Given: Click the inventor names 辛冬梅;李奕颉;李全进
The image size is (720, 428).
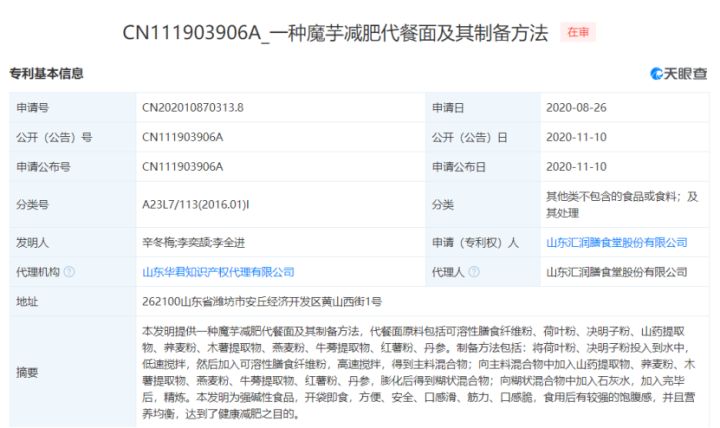Looking at the screenshot, I should 191,242.
